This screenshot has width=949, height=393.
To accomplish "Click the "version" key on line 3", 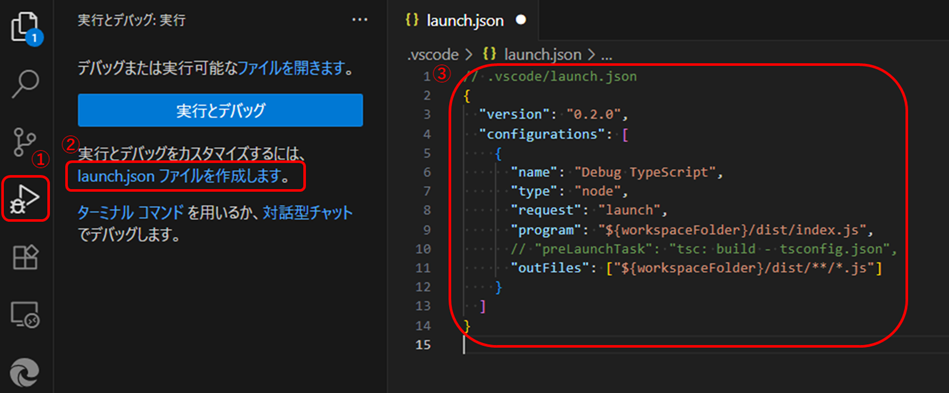I will [514, 114].
